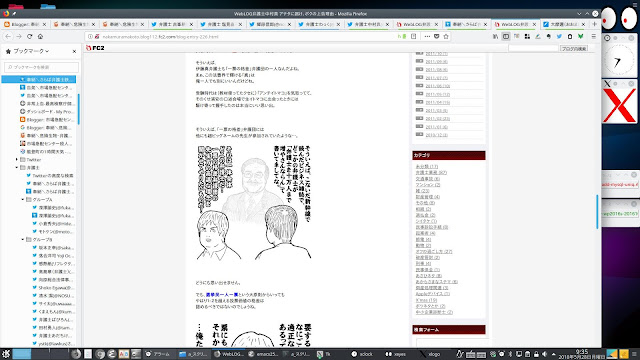Toggle the Firefox sidebar button
The image size is (640, 360).
(x=506, y=36)
